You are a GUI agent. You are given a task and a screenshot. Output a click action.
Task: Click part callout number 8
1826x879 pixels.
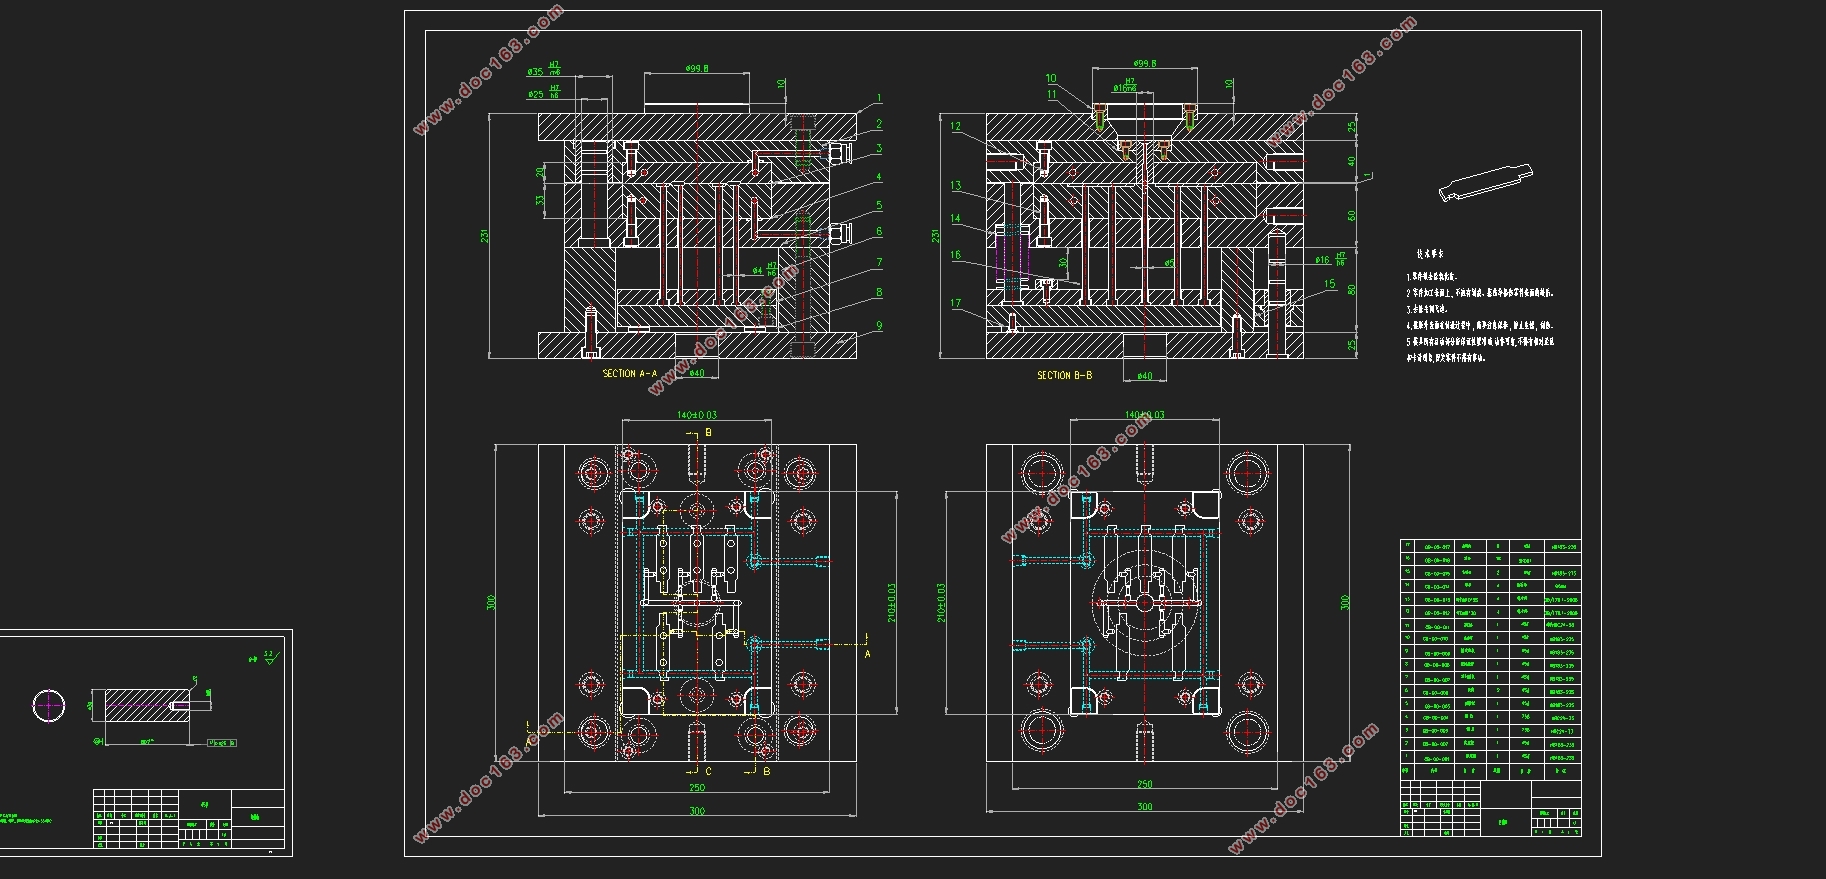click(x=878, y=293)
